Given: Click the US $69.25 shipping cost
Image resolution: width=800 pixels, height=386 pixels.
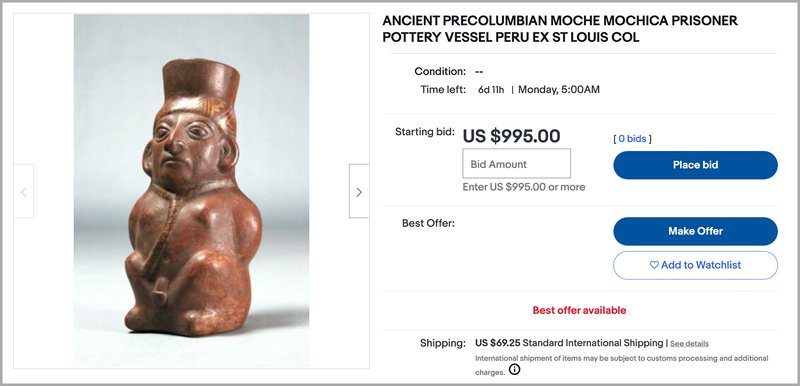Looking at the screenshot, I should pyautogui.click(x=497, y=343).
